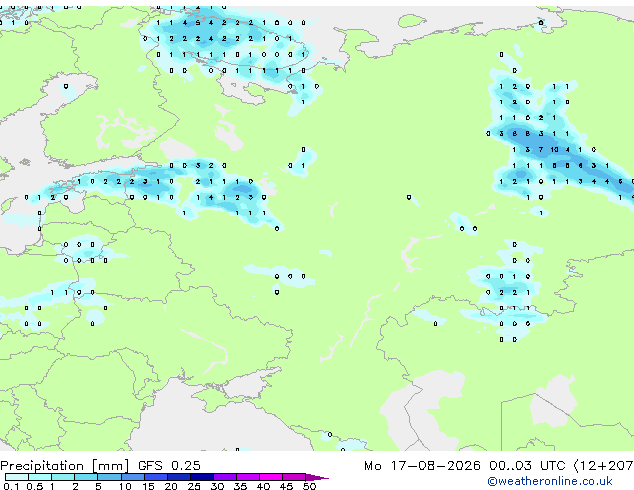634x490 pixels.
Task: Click the '25' legend value label
Action: 194,486
